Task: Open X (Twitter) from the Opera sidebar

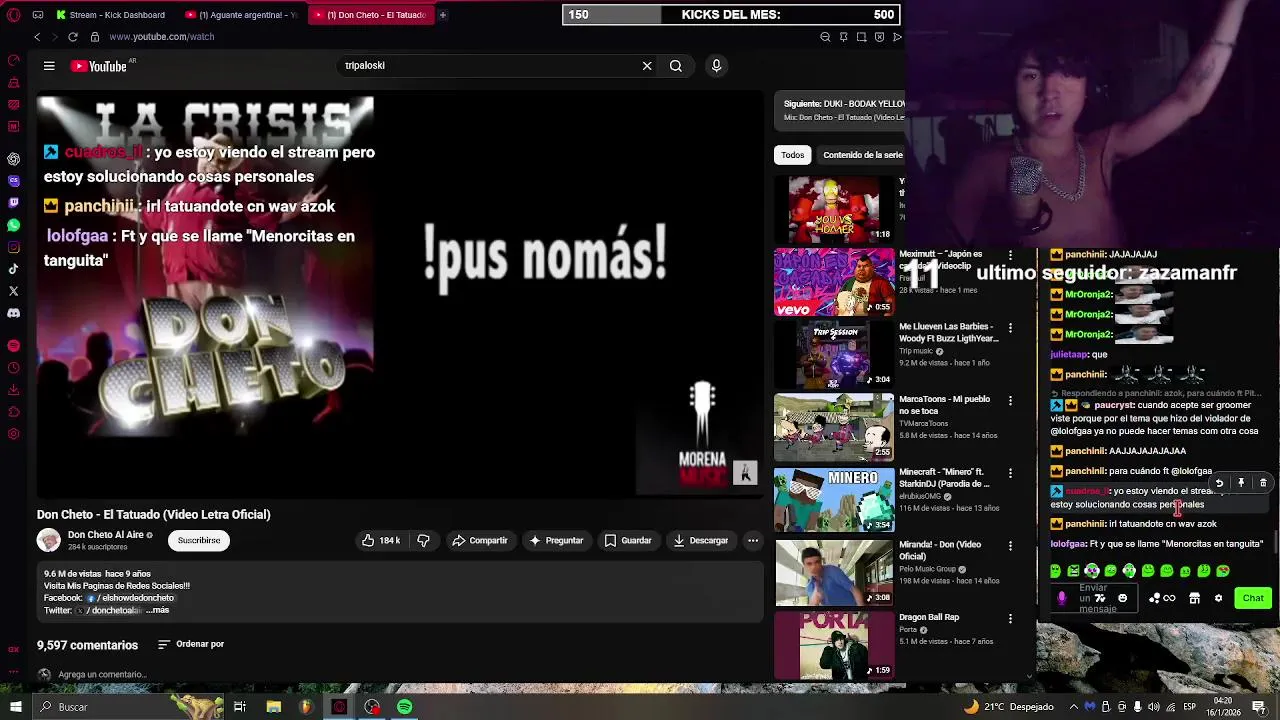Action: [13, 291]
